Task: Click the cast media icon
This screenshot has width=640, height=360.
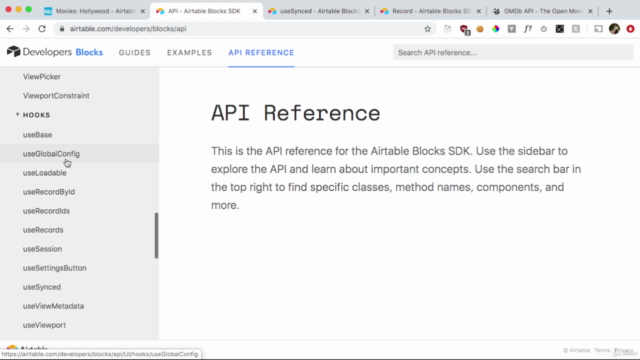Action: pyautogui.click(x=598, y=29)
